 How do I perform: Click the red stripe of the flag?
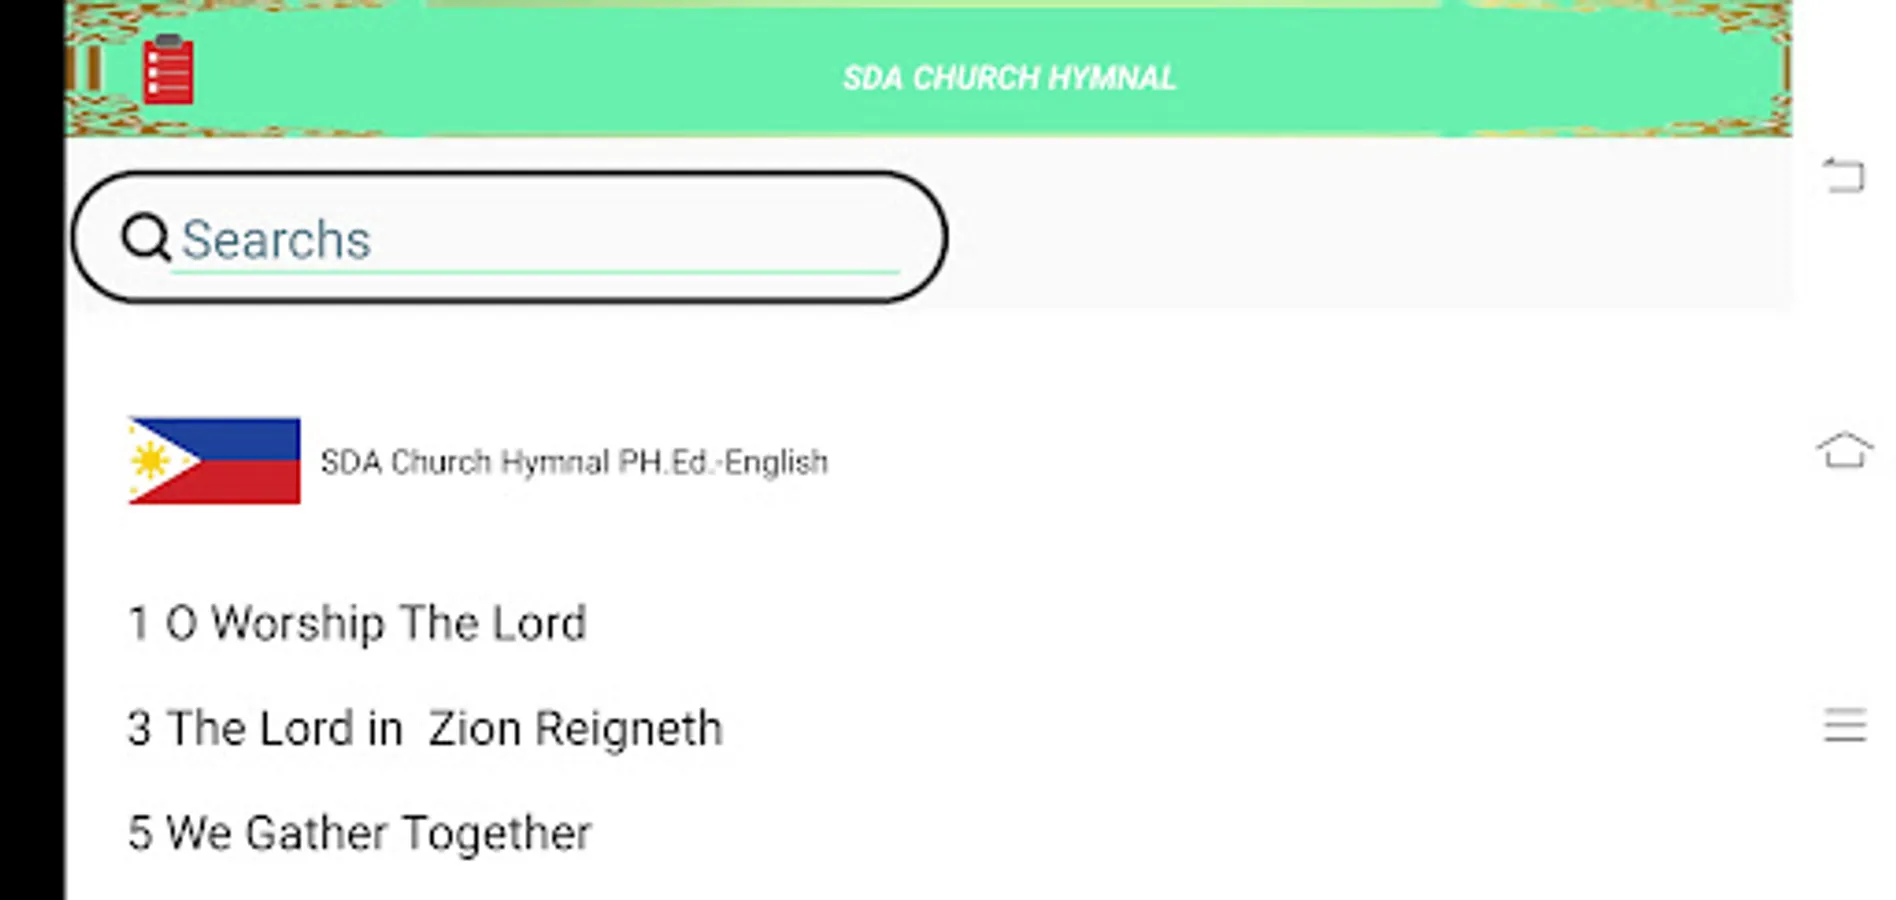pyautogui.click(x=250, y=484)
